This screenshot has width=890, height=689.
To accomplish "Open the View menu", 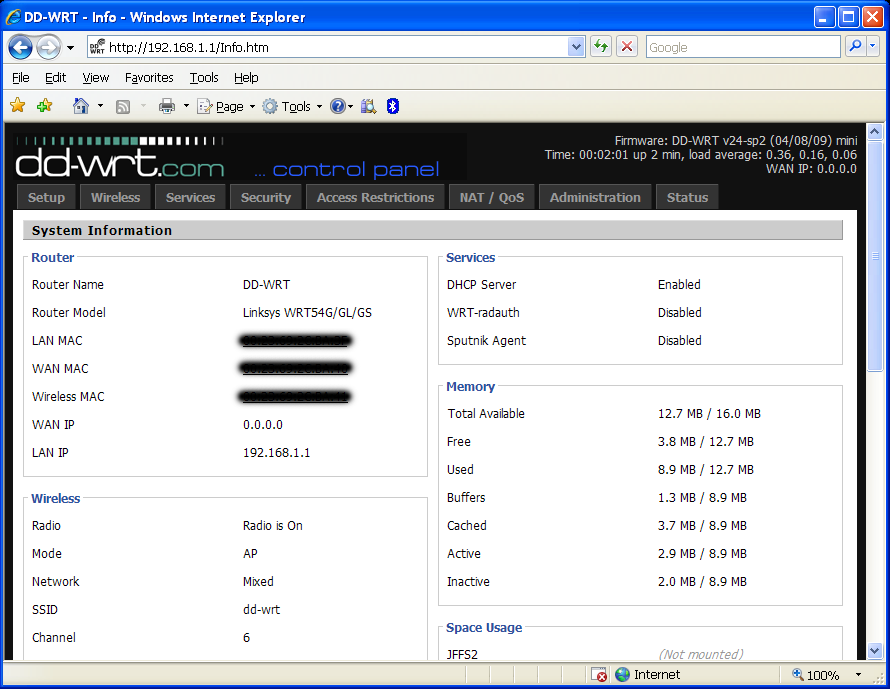I will point(95,78).
